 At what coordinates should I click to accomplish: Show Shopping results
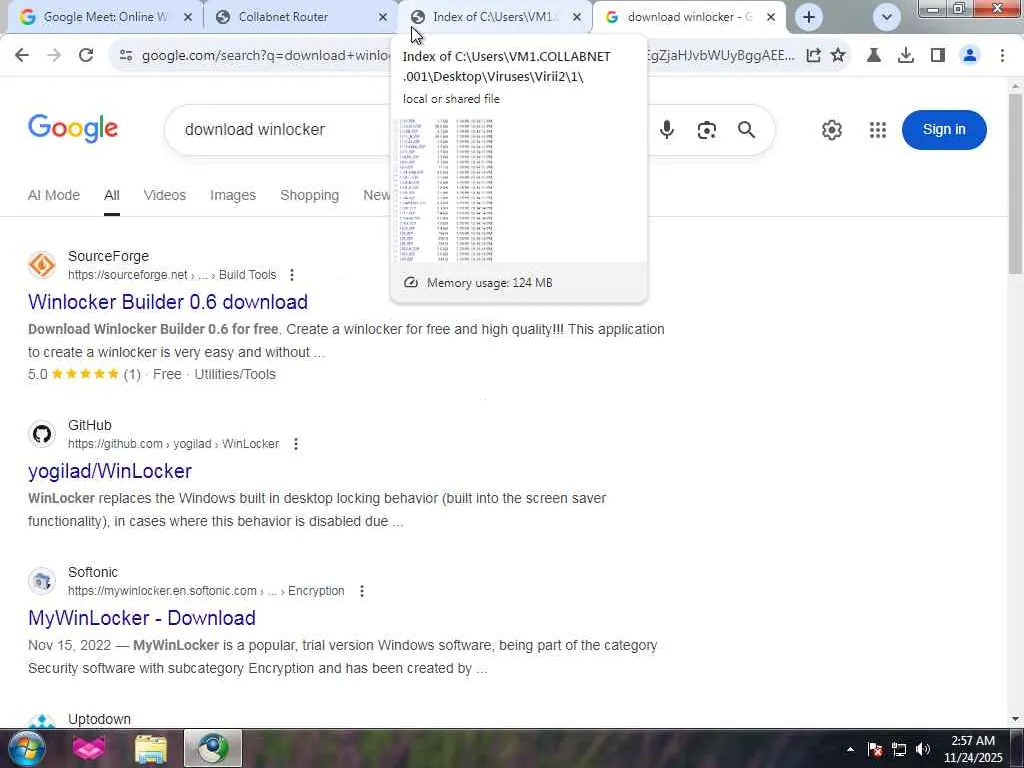coord(309,195)
